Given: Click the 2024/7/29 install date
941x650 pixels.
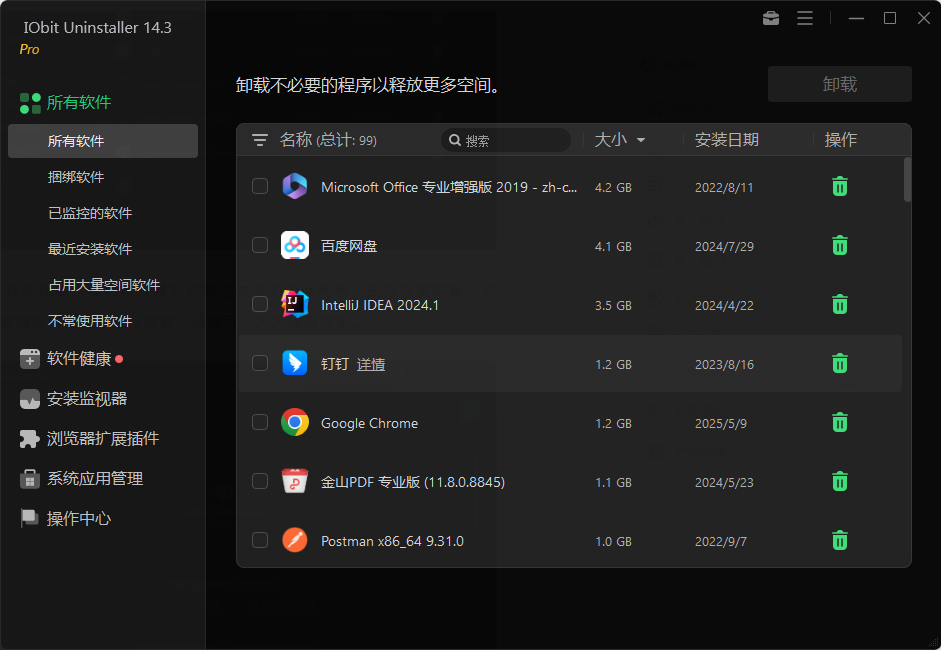Looking at the screenshot, I should [x=724, y=246].
